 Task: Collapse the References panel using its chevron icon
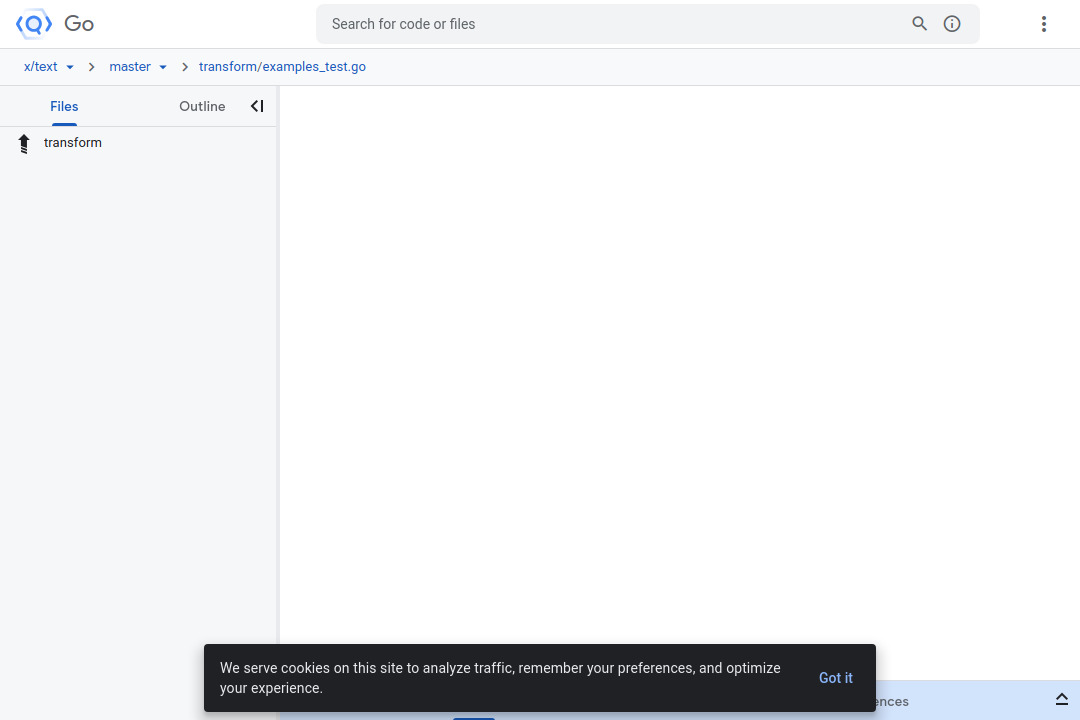(1062, 697)
